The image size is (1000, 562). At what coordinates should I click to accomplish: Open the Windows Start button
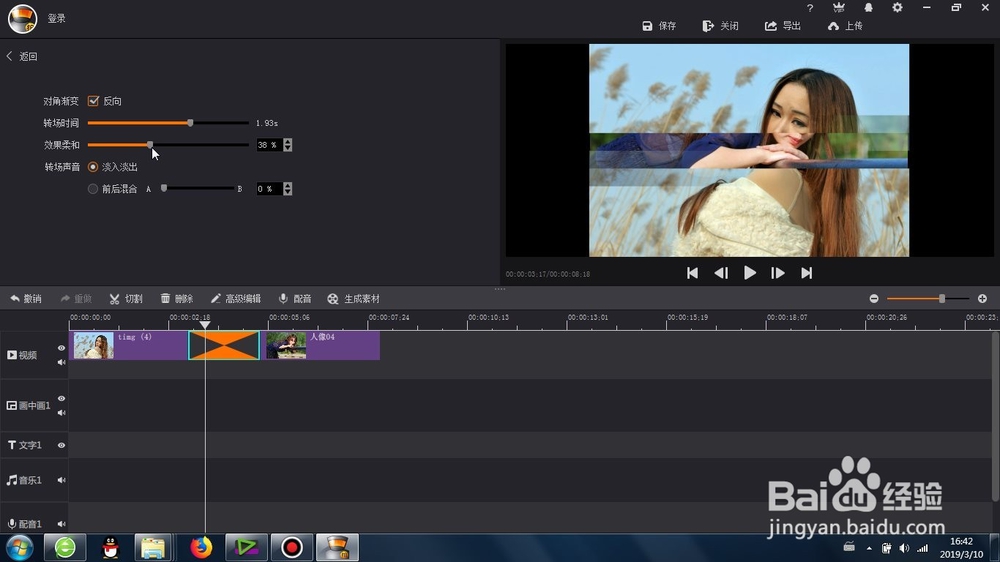(20, 547)
